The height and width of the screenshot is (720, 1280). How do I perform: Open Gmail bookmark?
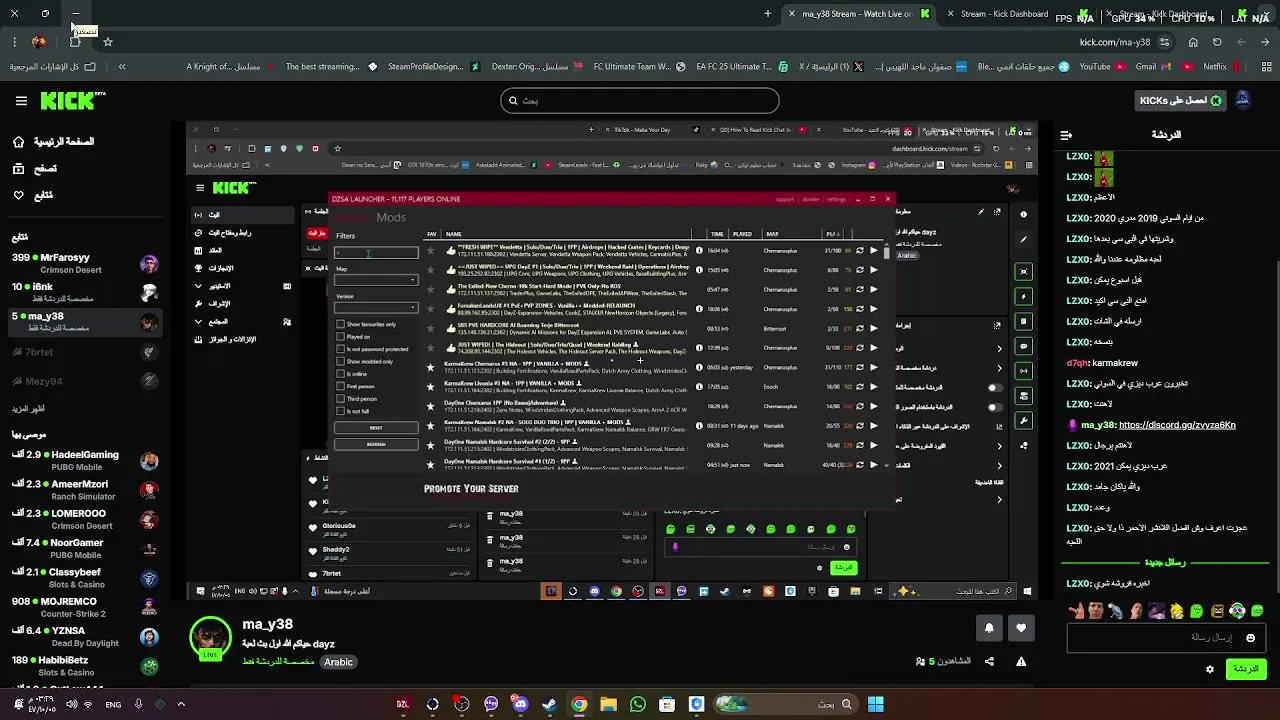tap(1153, 67)
